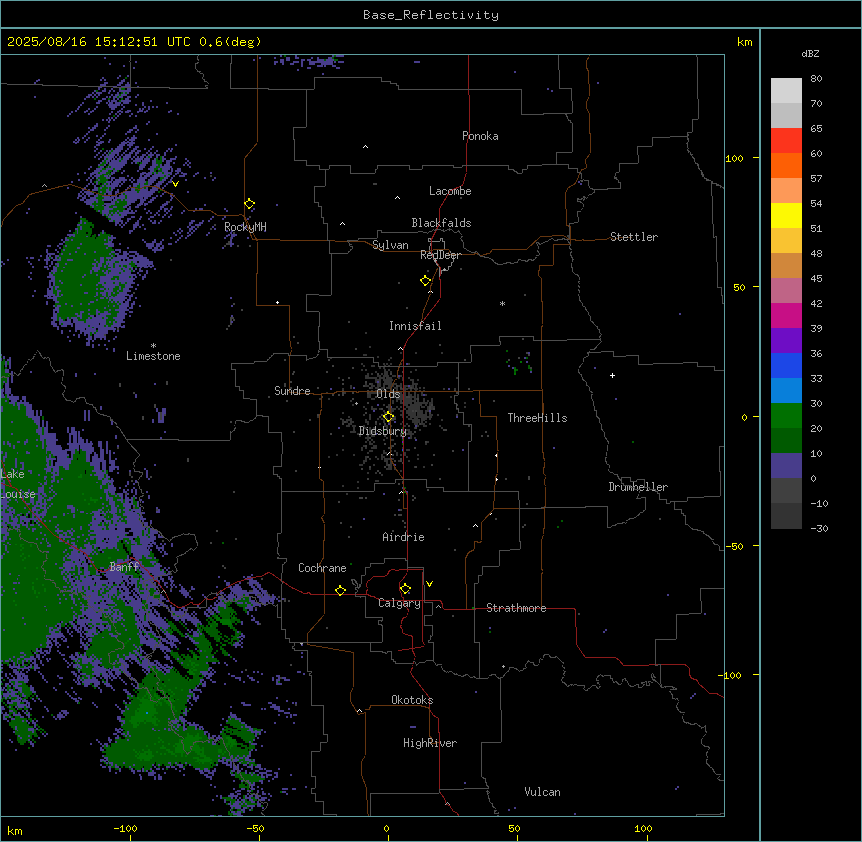This screenshot has height=842, width=862.
Task: Click the -50 tick on bottom axis
Action: pos(255,828)
